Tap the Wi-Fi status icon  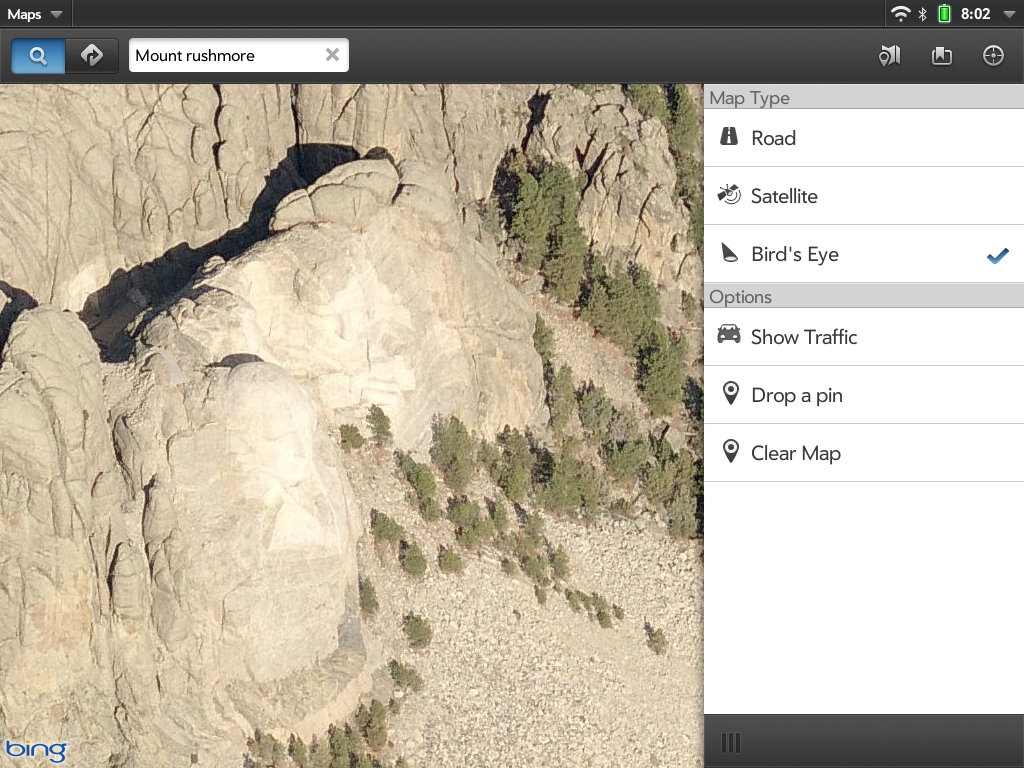(x=900, y=14)
